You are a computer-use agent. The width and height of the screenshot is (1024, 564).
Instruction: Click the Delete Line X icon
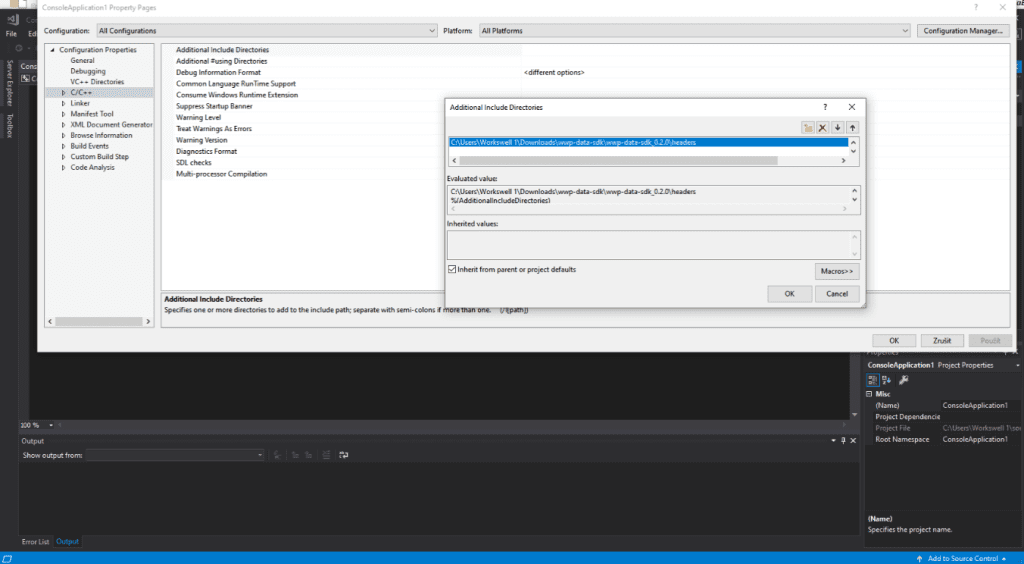point(822,128)
